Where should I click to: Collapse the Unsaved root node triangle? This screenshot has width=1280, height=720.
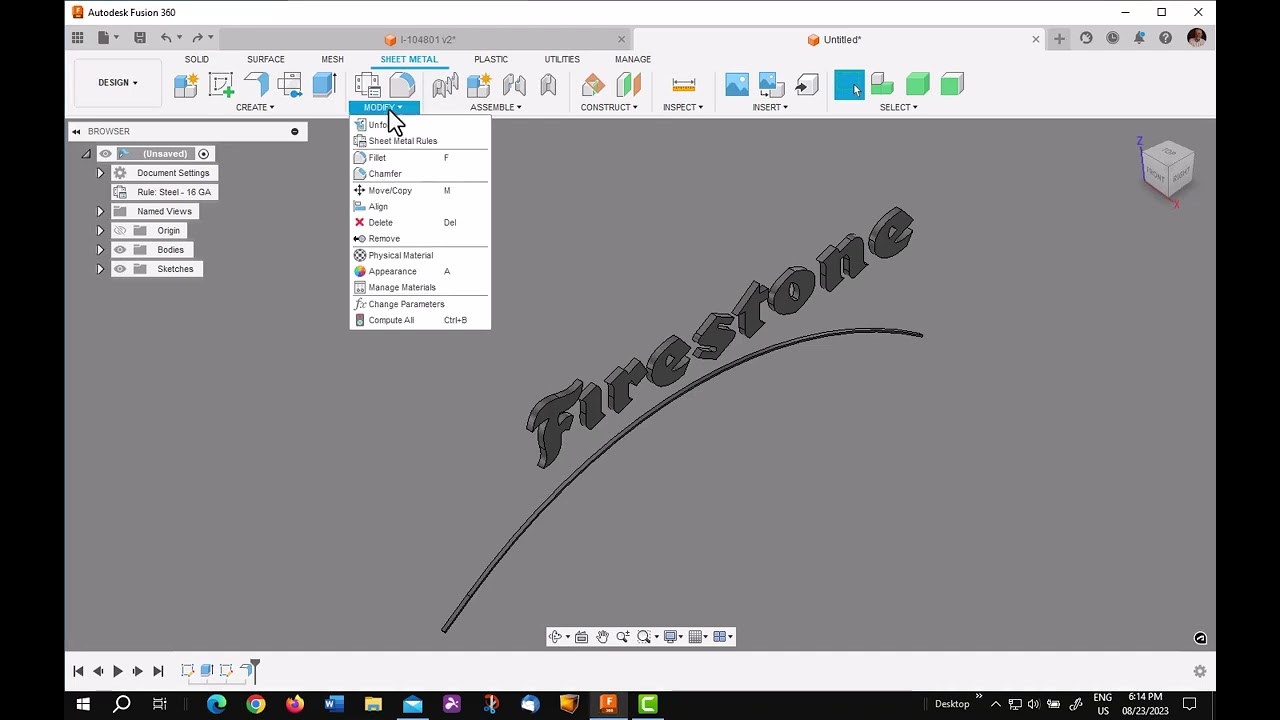[x=86, y=154]
